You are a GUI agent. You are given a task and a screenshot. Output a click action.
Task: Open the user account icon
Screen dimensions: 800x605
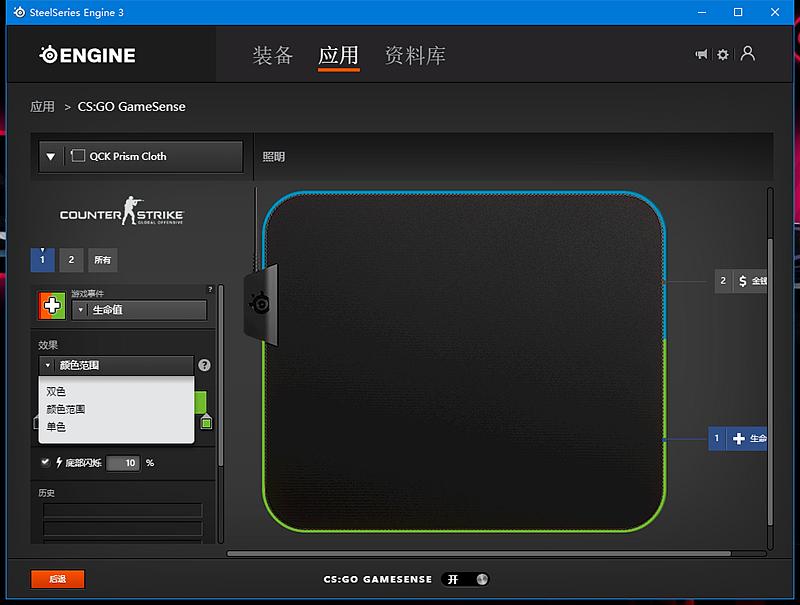[x=747, y=54]
